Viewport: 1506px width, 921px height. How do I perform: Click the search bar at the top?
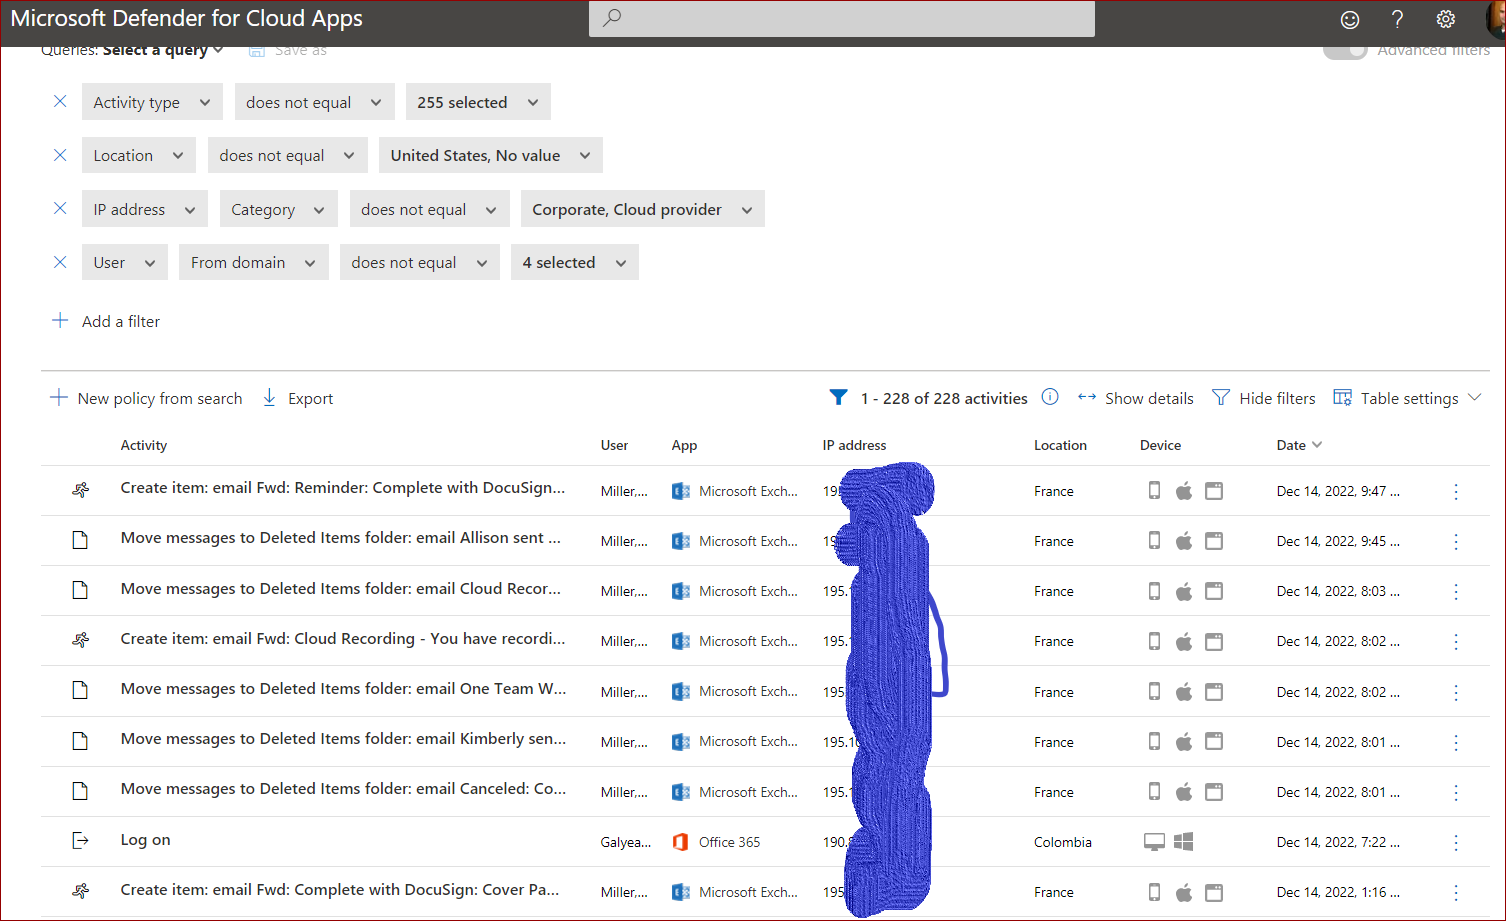841,18
